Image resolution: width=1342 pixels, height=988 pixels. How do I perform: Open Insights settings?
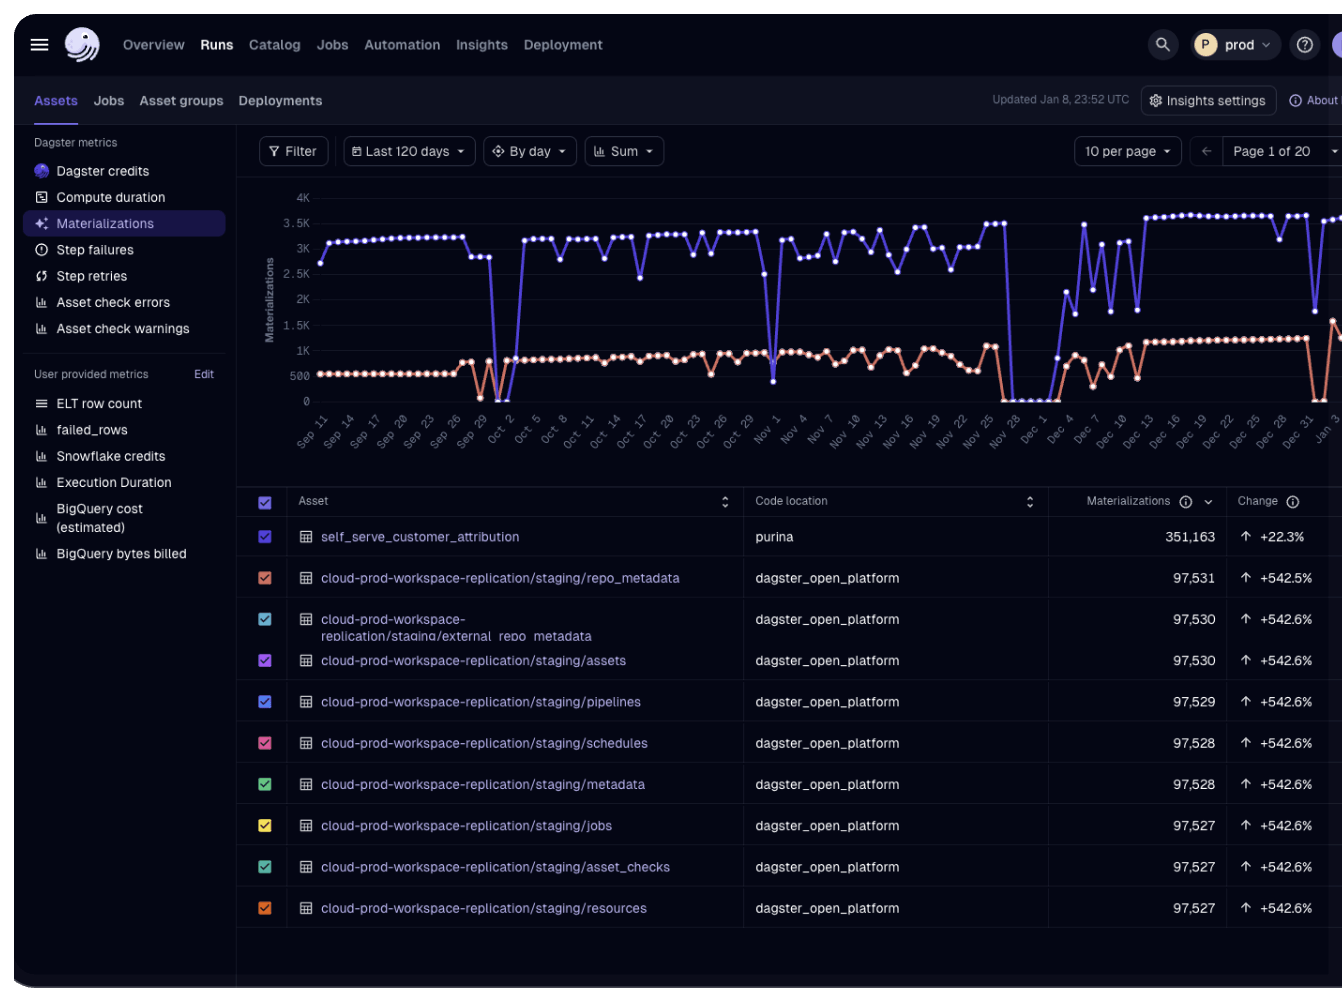(1209, 100)
